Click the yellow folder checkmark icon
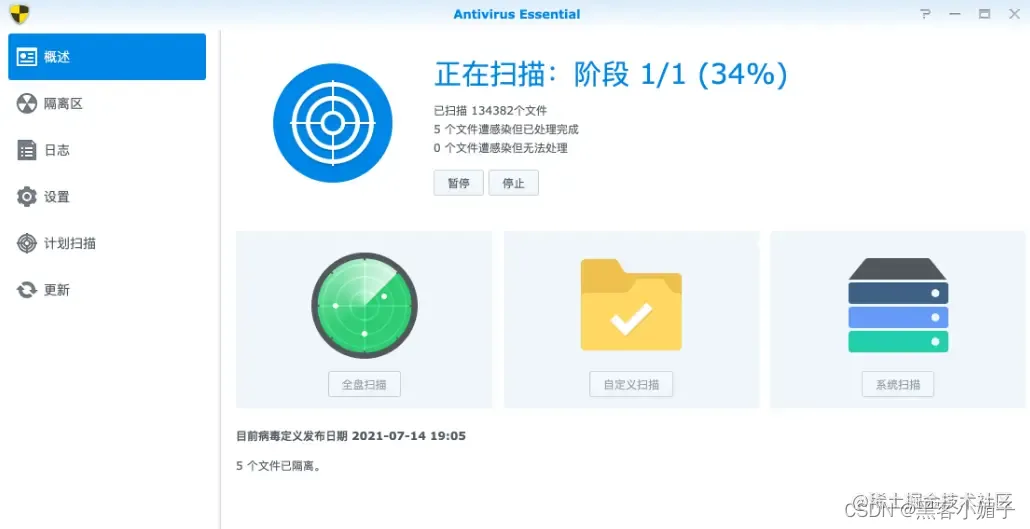This screenshot has height=529, width=1030. 631,305
